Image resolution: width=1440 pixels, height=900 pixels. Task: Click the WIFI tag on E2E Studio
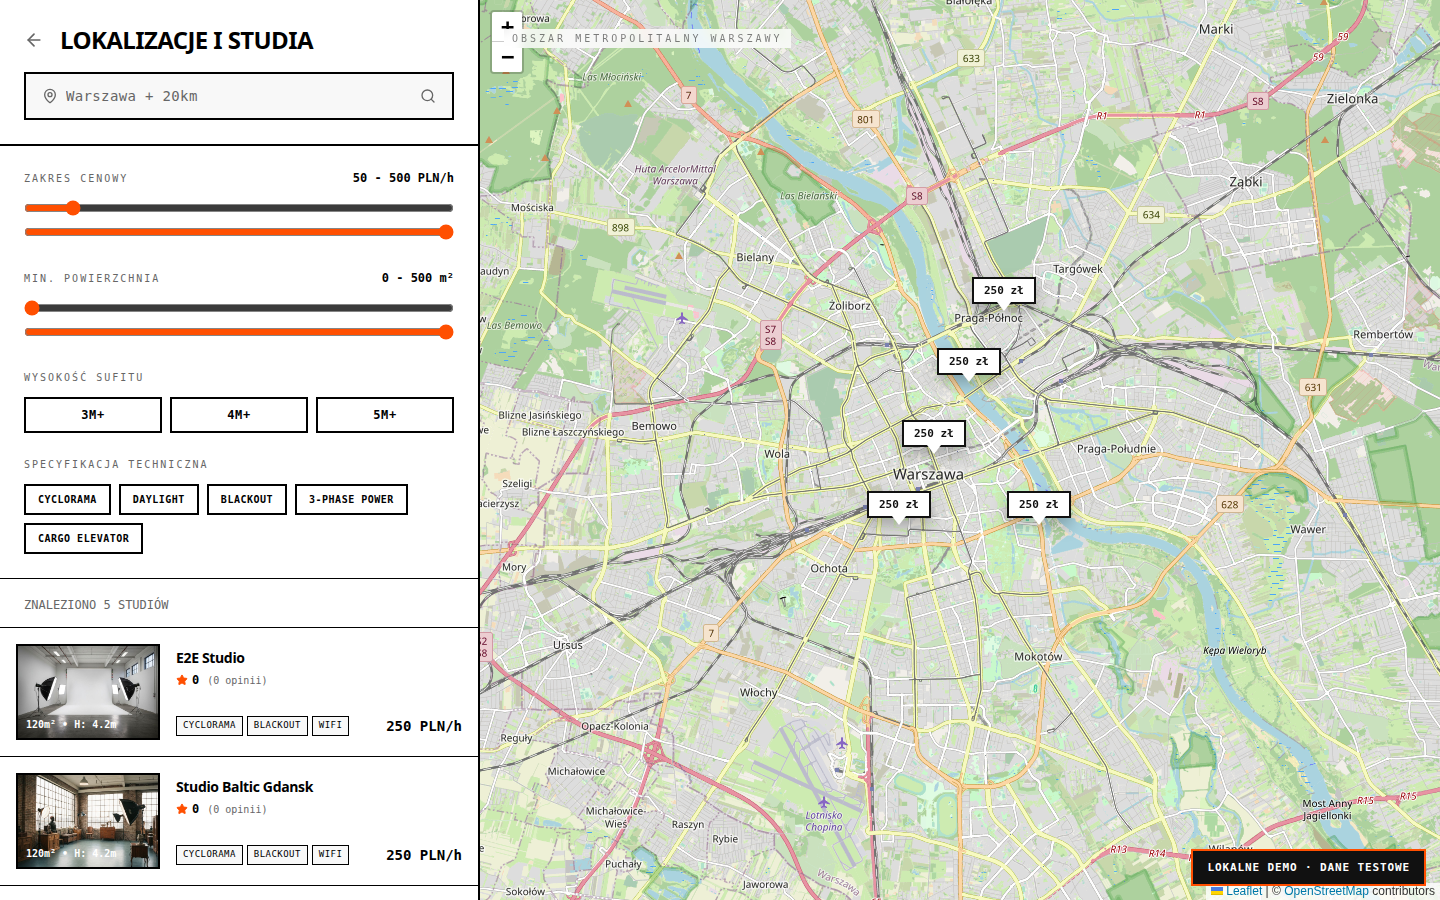(x=330, y=725)
